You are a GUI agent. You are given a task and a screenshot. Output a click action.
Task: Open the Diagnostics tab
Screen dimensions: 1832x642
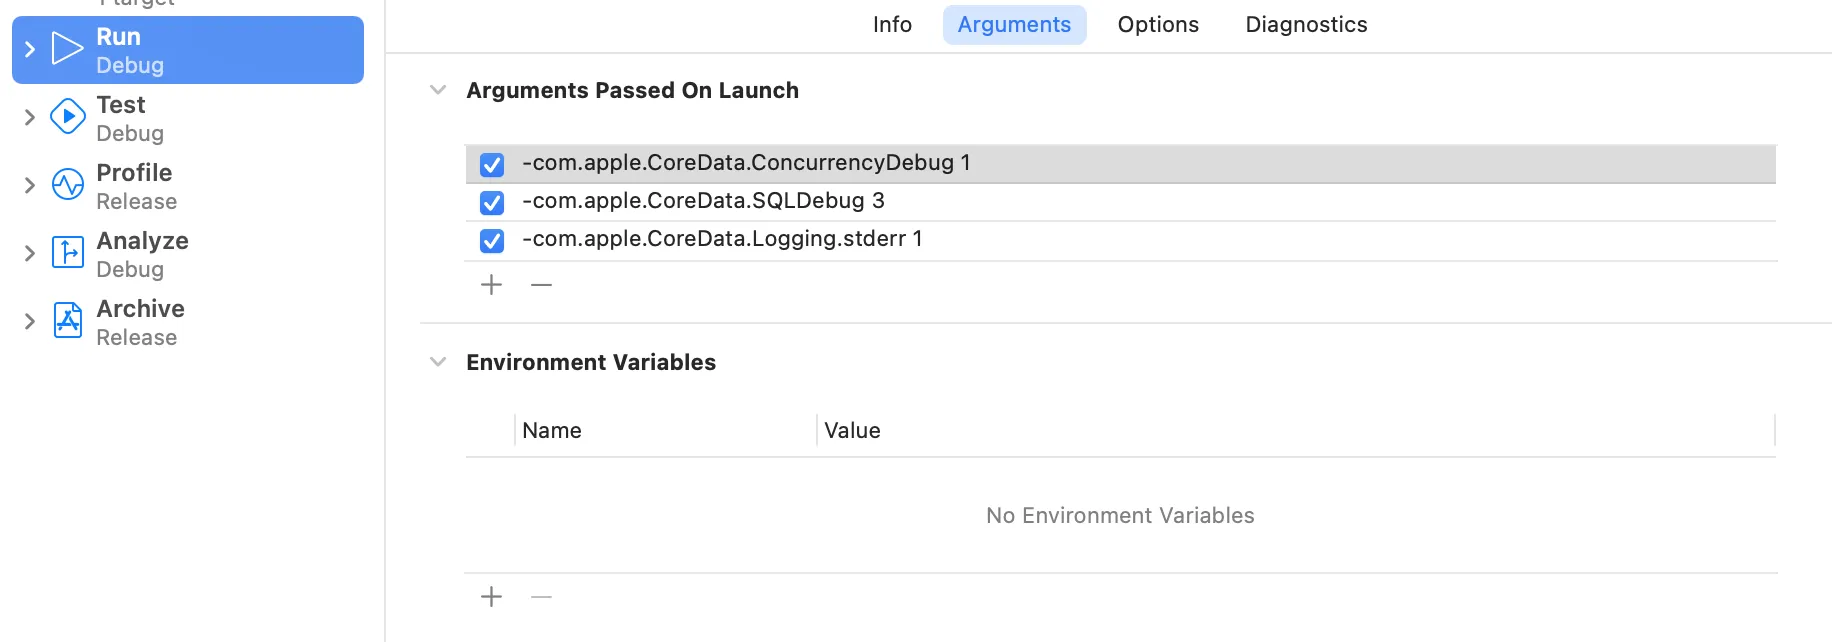pyautogui.click(x=1306, y=25)
